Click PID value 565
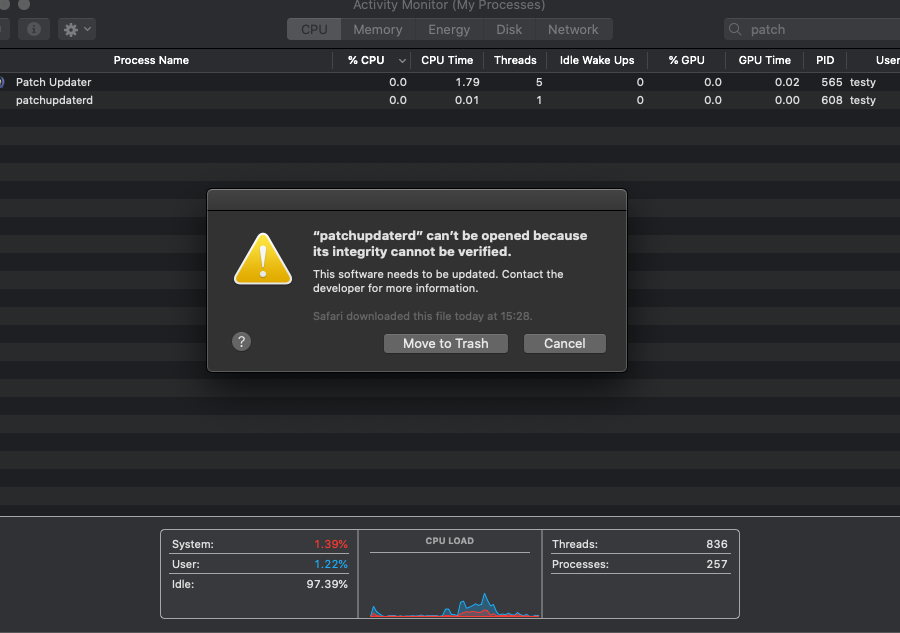Image resolution: width=900 pixels, height=633 pixels. pyautogui.click(x=832, y=82)
